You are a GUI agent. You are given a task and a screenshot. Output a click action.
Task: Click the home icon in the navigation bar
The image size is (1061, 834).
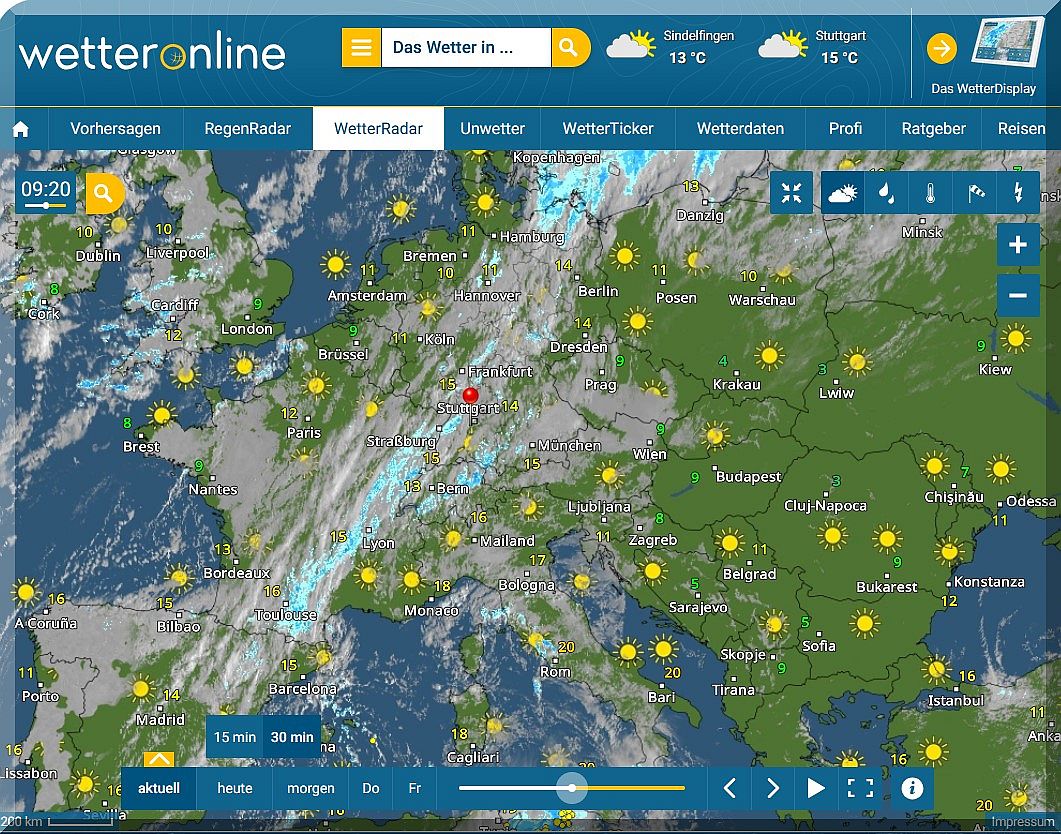(x=20, y=129)
